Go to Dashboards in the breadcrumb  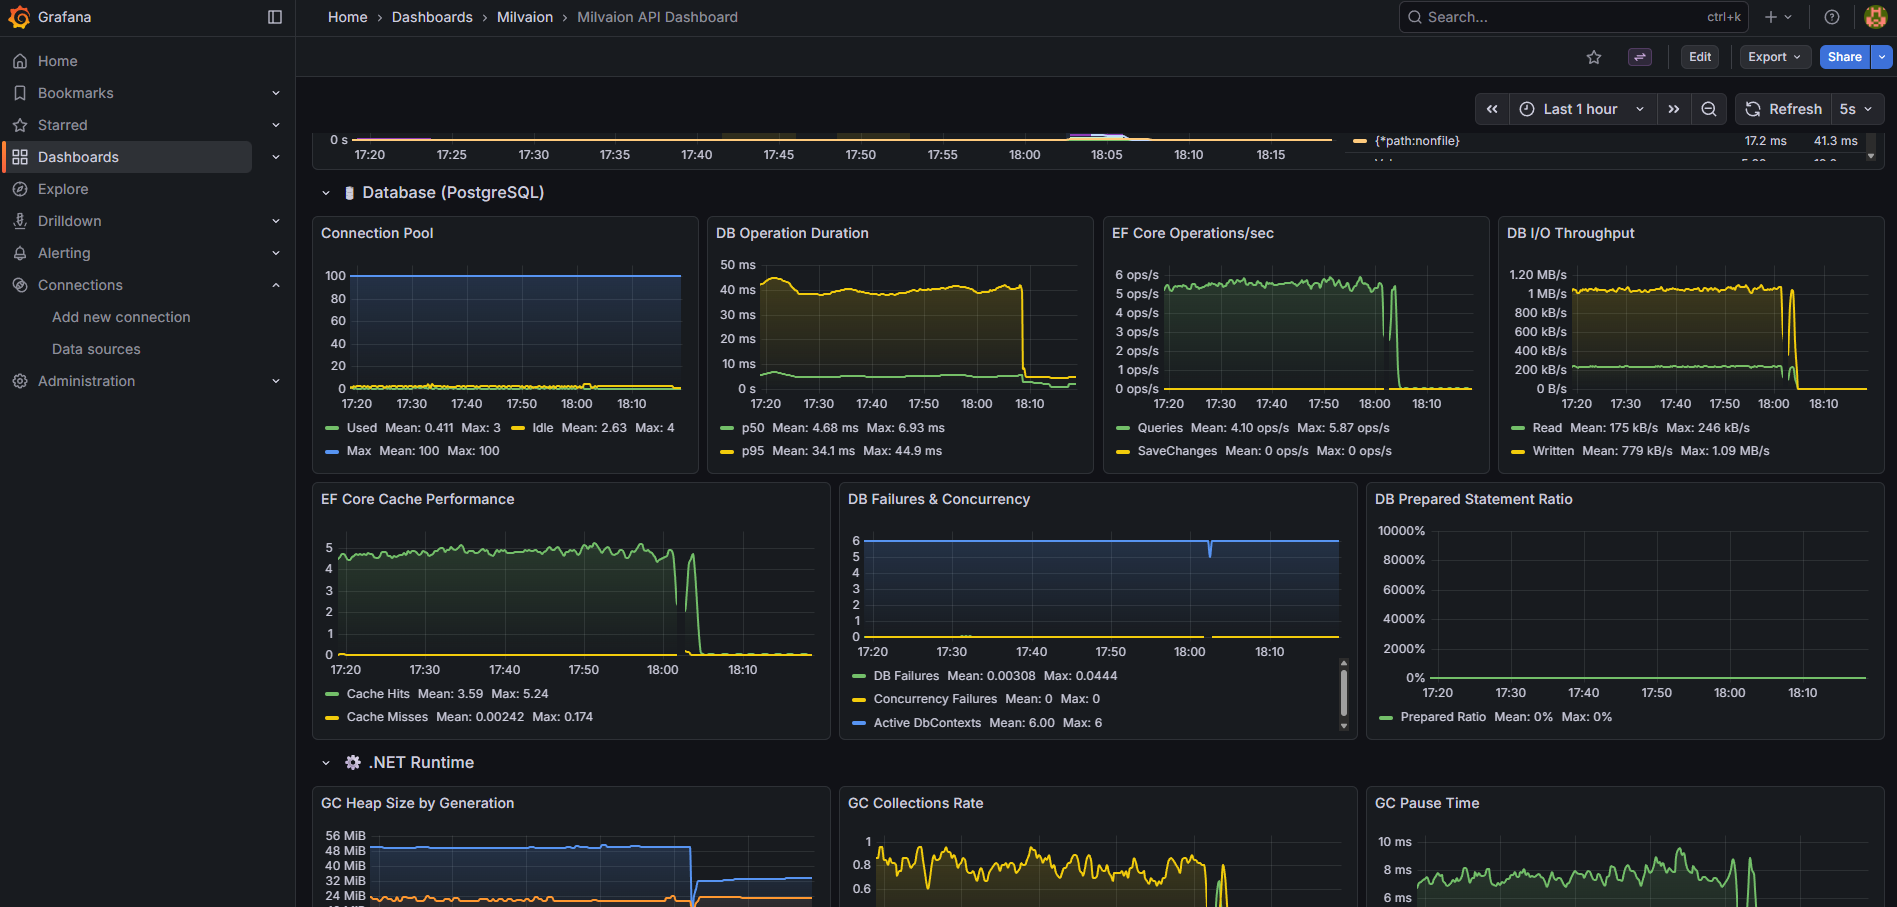tap(432, 17)
